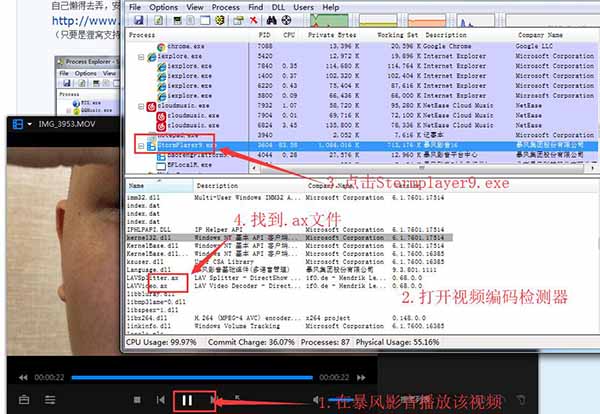Select the cloudmusic.exe row with PID 6824
The height and width of the screenshot is (414, 600).
[362, 126]
